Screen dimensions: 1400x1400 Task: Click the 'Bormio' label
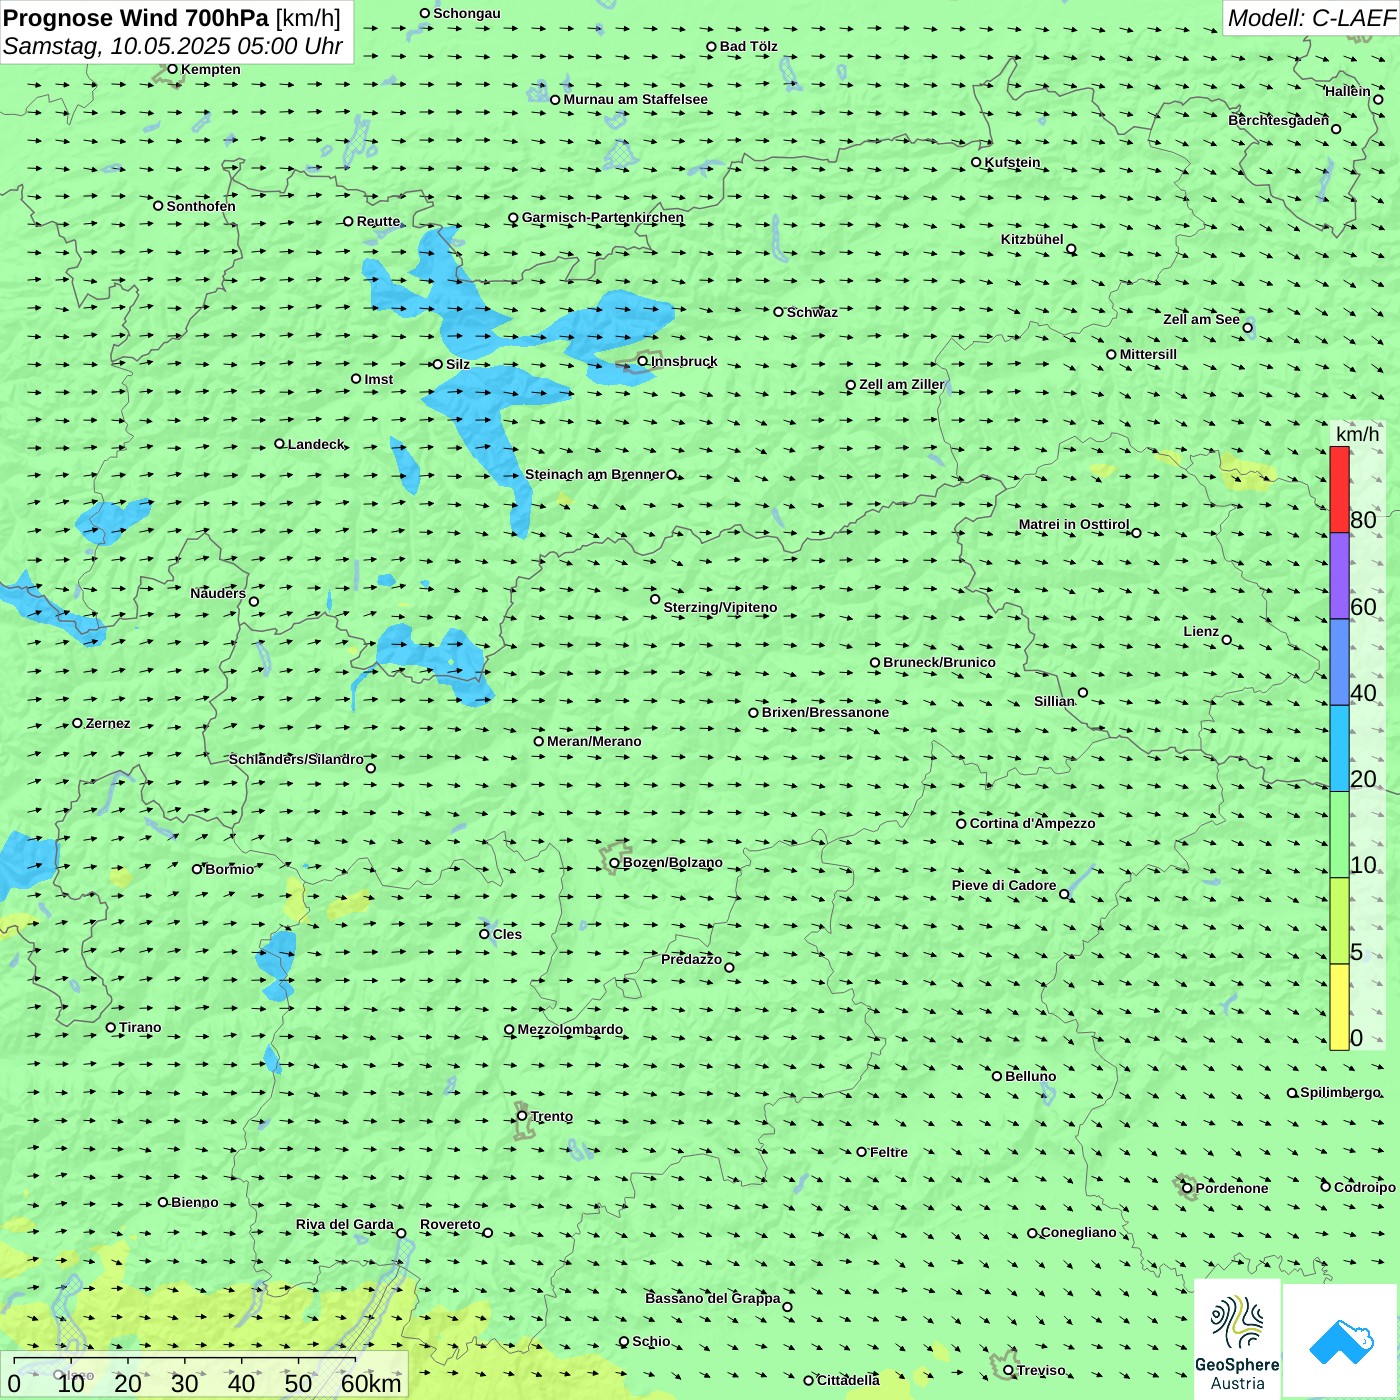229,869
